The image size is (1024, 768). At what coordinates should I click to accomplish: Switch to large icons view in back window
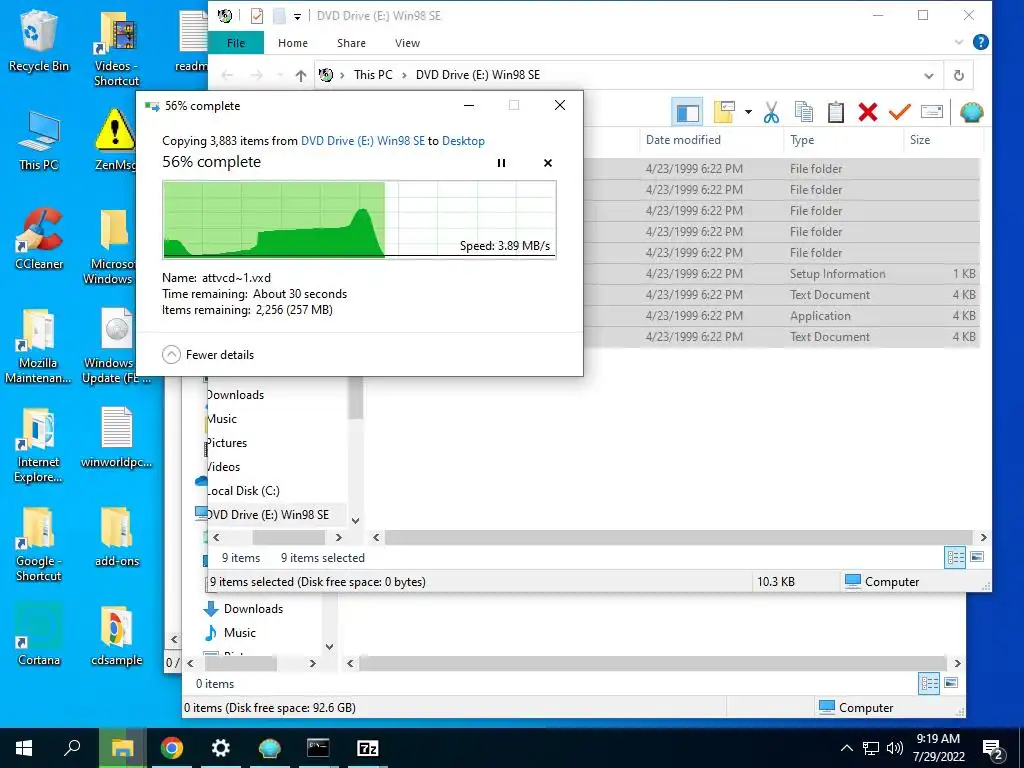[951, 683]
